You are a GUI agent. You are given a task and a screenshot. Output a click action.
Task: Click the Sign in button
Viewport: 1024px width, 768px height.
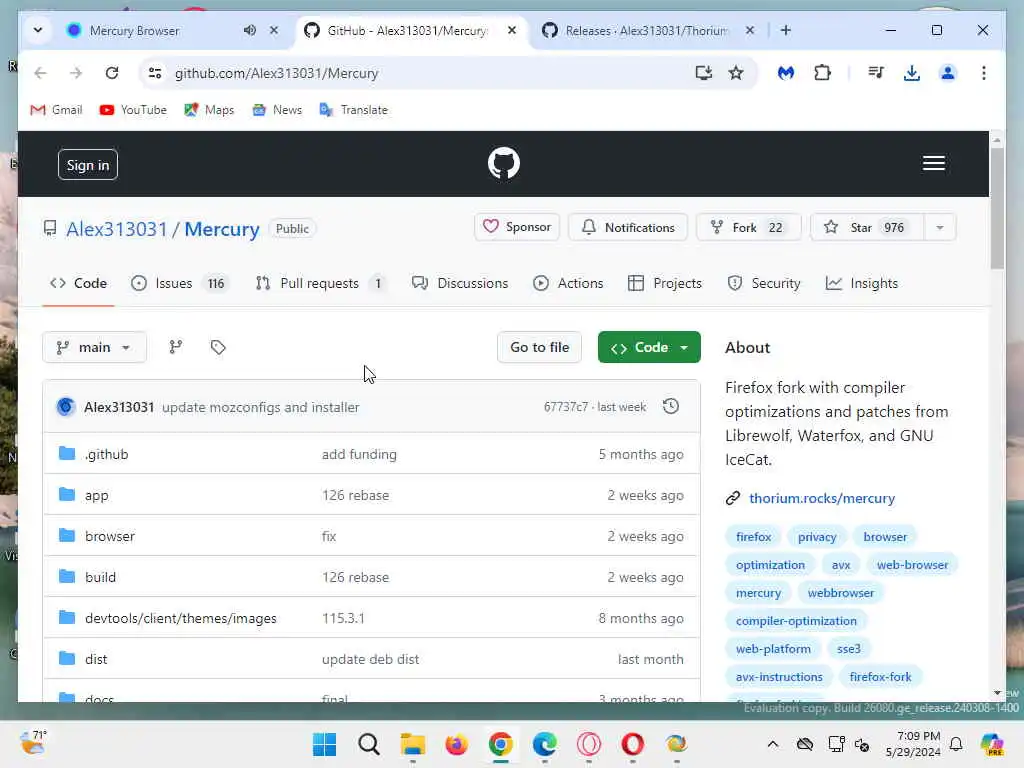pyautogui.click(x=88, y=165)
